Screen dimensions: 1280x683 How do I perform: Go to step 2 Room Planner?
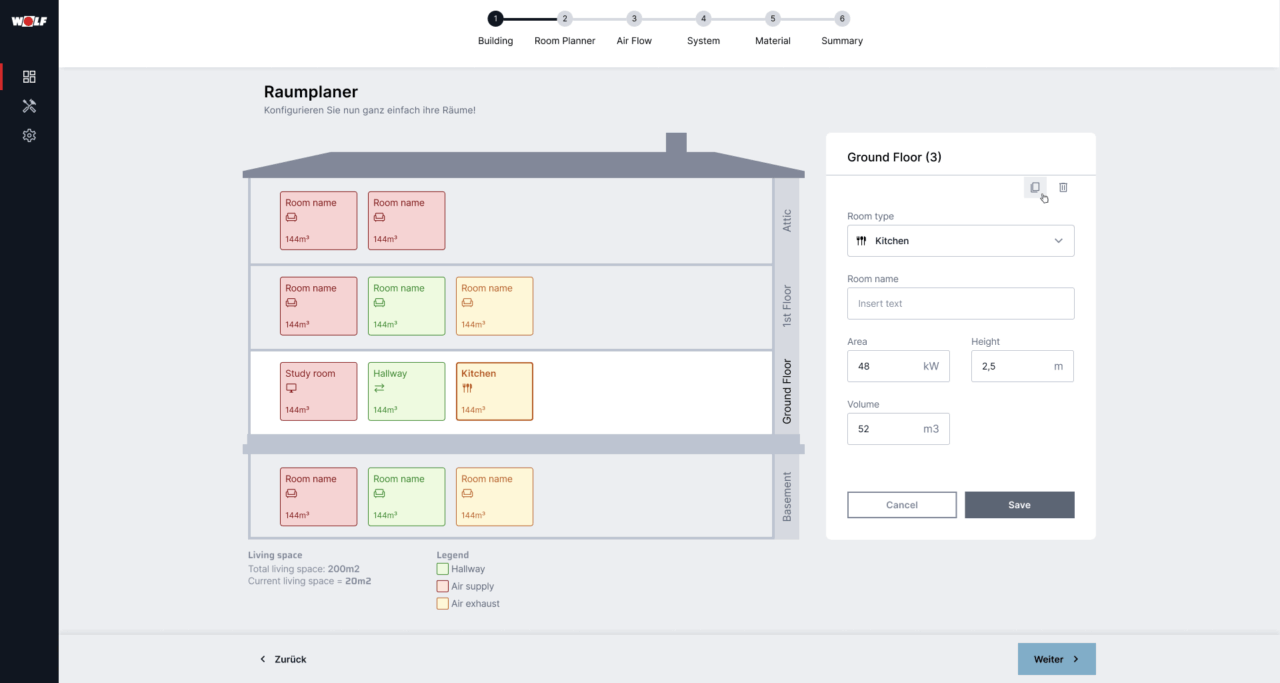564,19
